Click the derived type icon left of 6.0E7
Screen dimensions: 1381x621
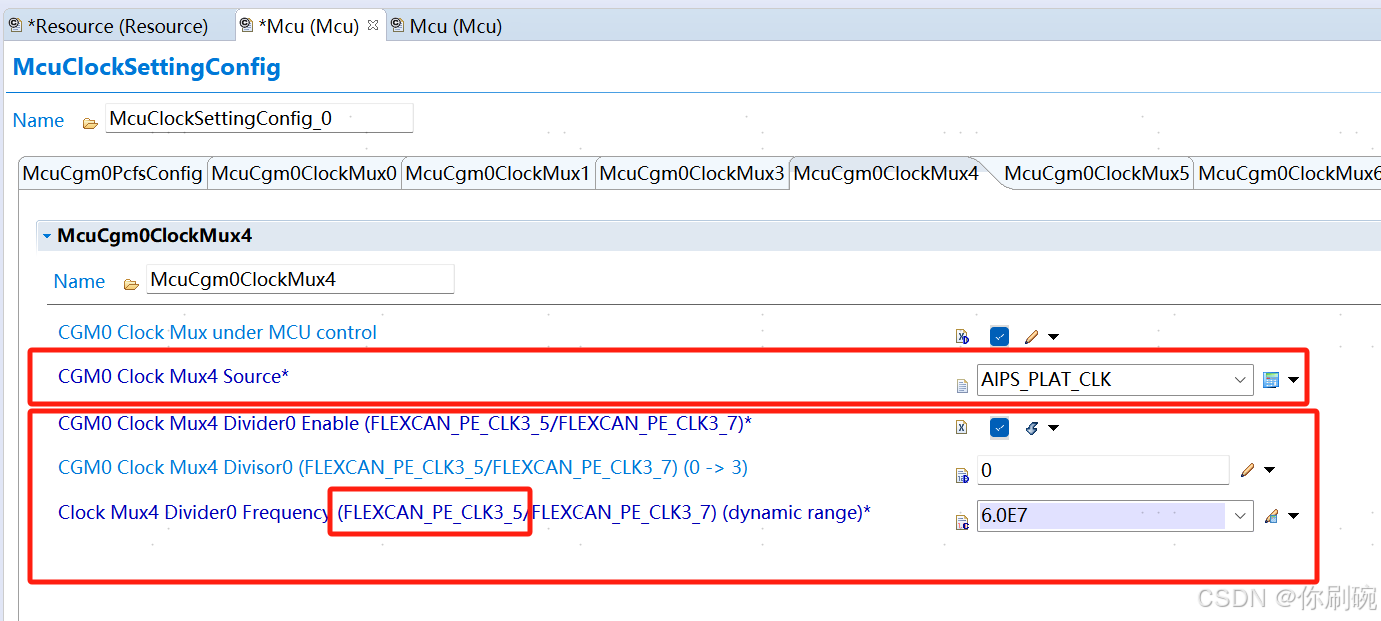pyautogui.click(x=962, y=521)
